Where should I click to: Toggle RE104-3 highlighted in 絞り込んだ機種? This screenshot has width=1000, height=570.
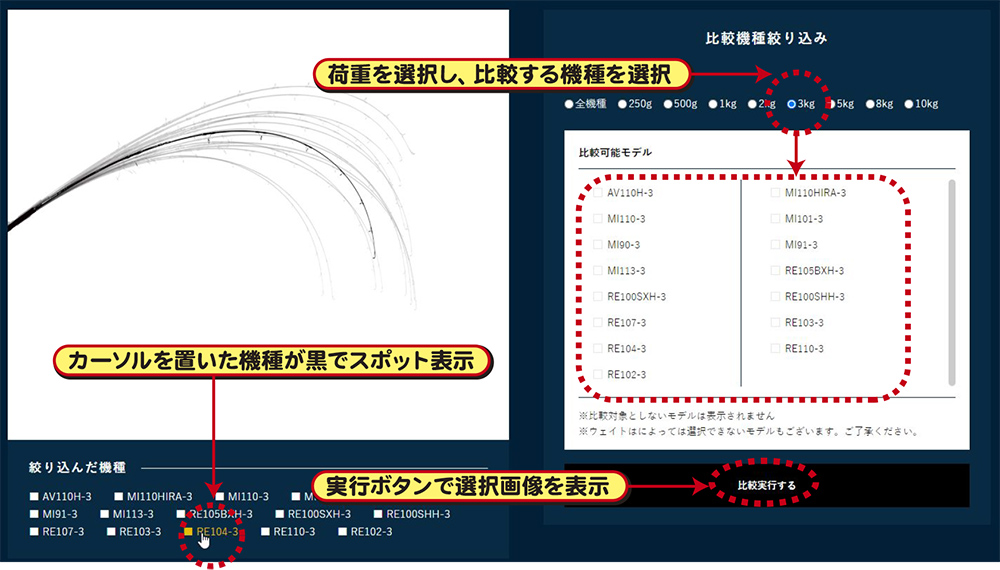click(x=188, y=532)
